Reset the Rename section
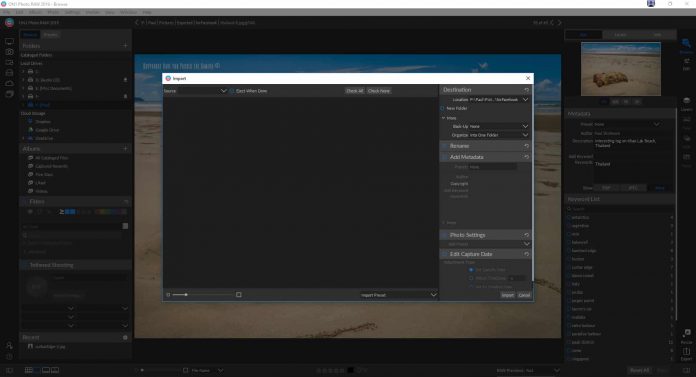The height and width of the screenshot is (377, 696). [526, 146]
